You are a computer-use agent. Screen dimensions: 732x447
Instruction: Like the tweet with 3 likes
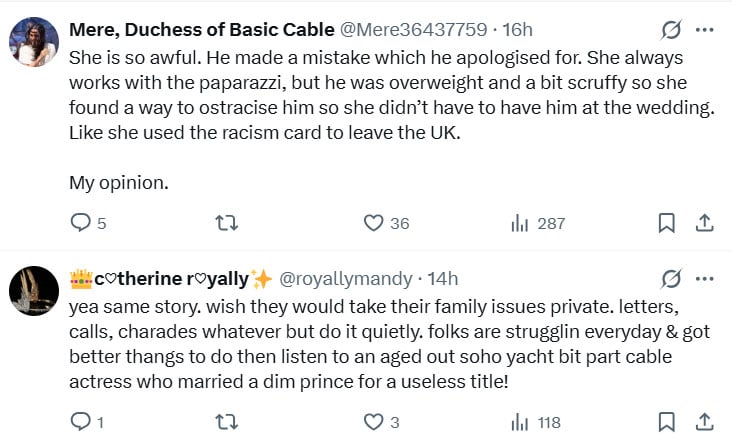(x=373, y=422)
